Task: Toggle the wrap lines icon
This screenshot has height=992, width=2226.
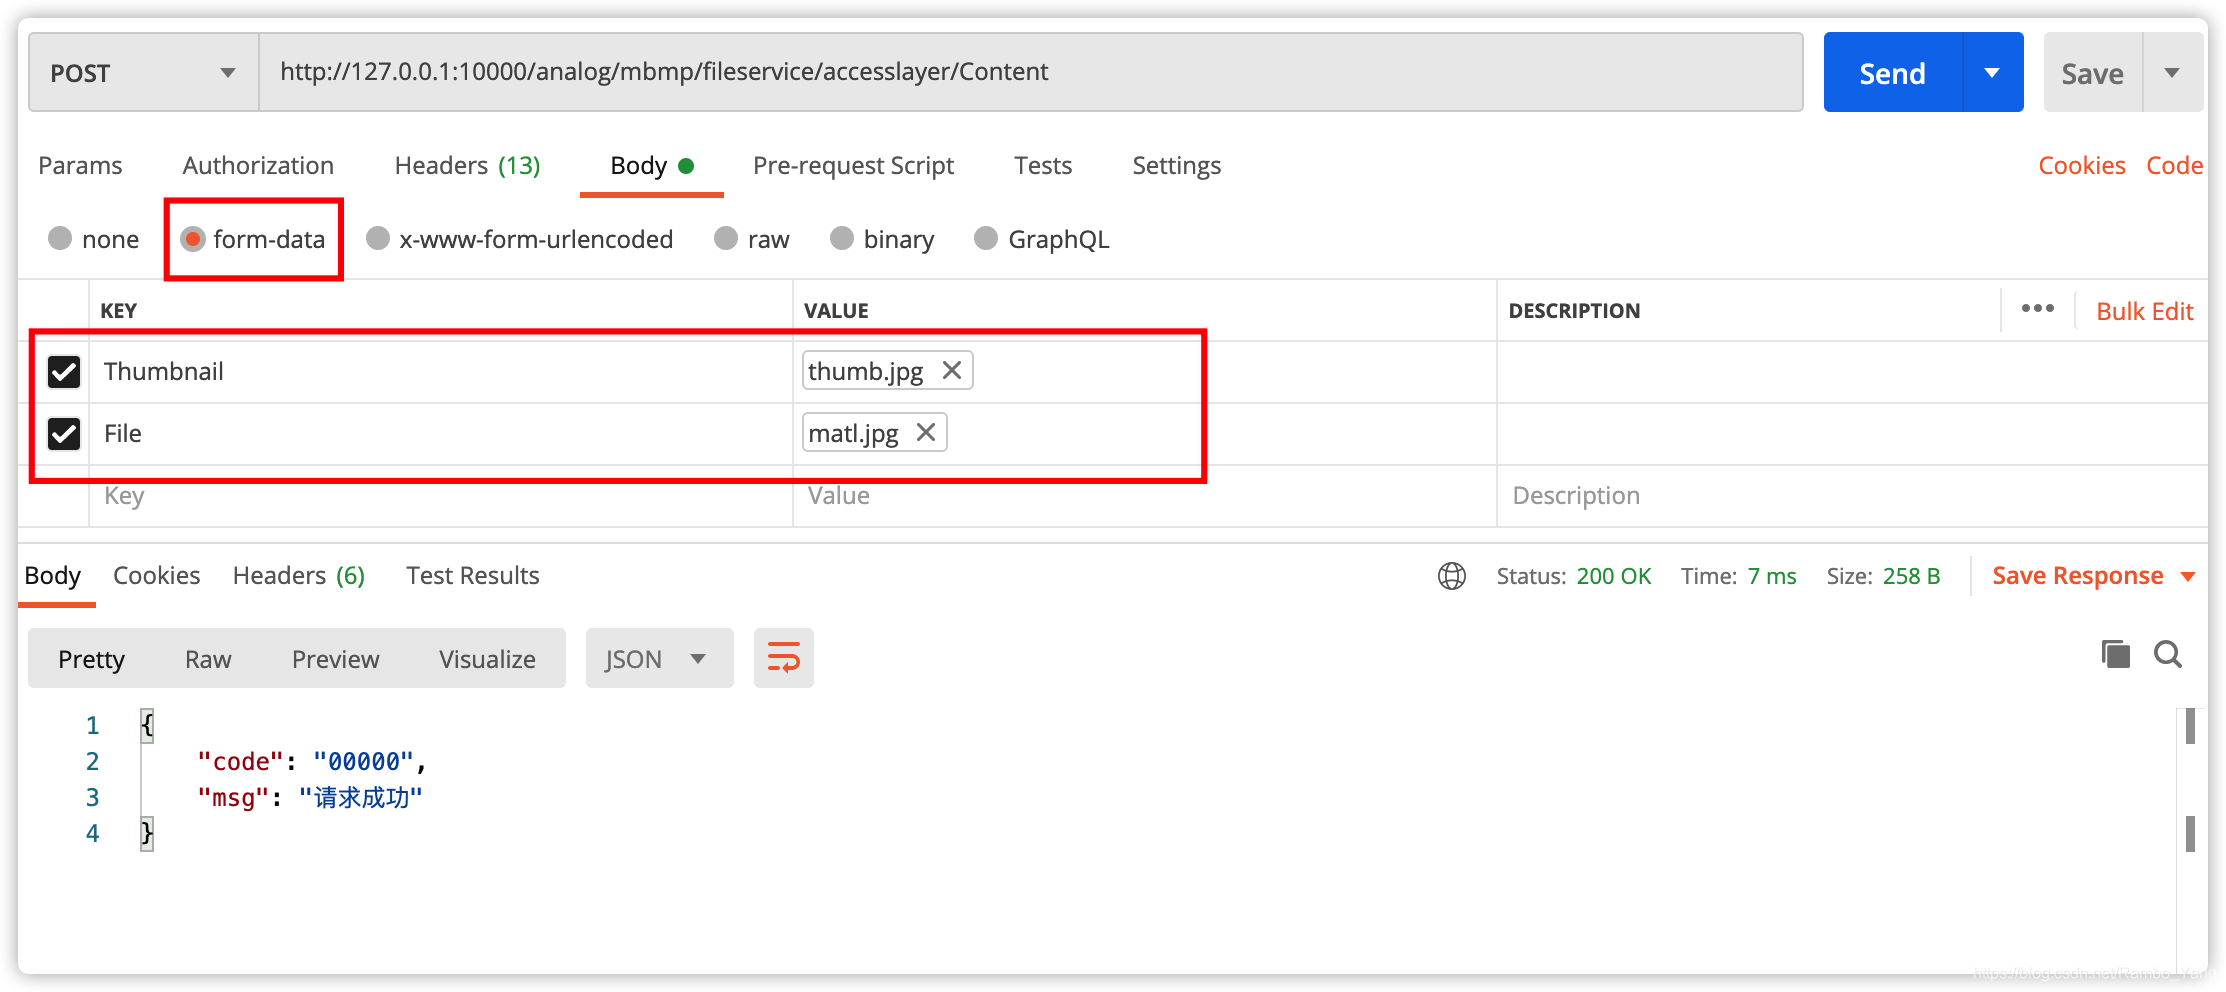Action: 783,658
